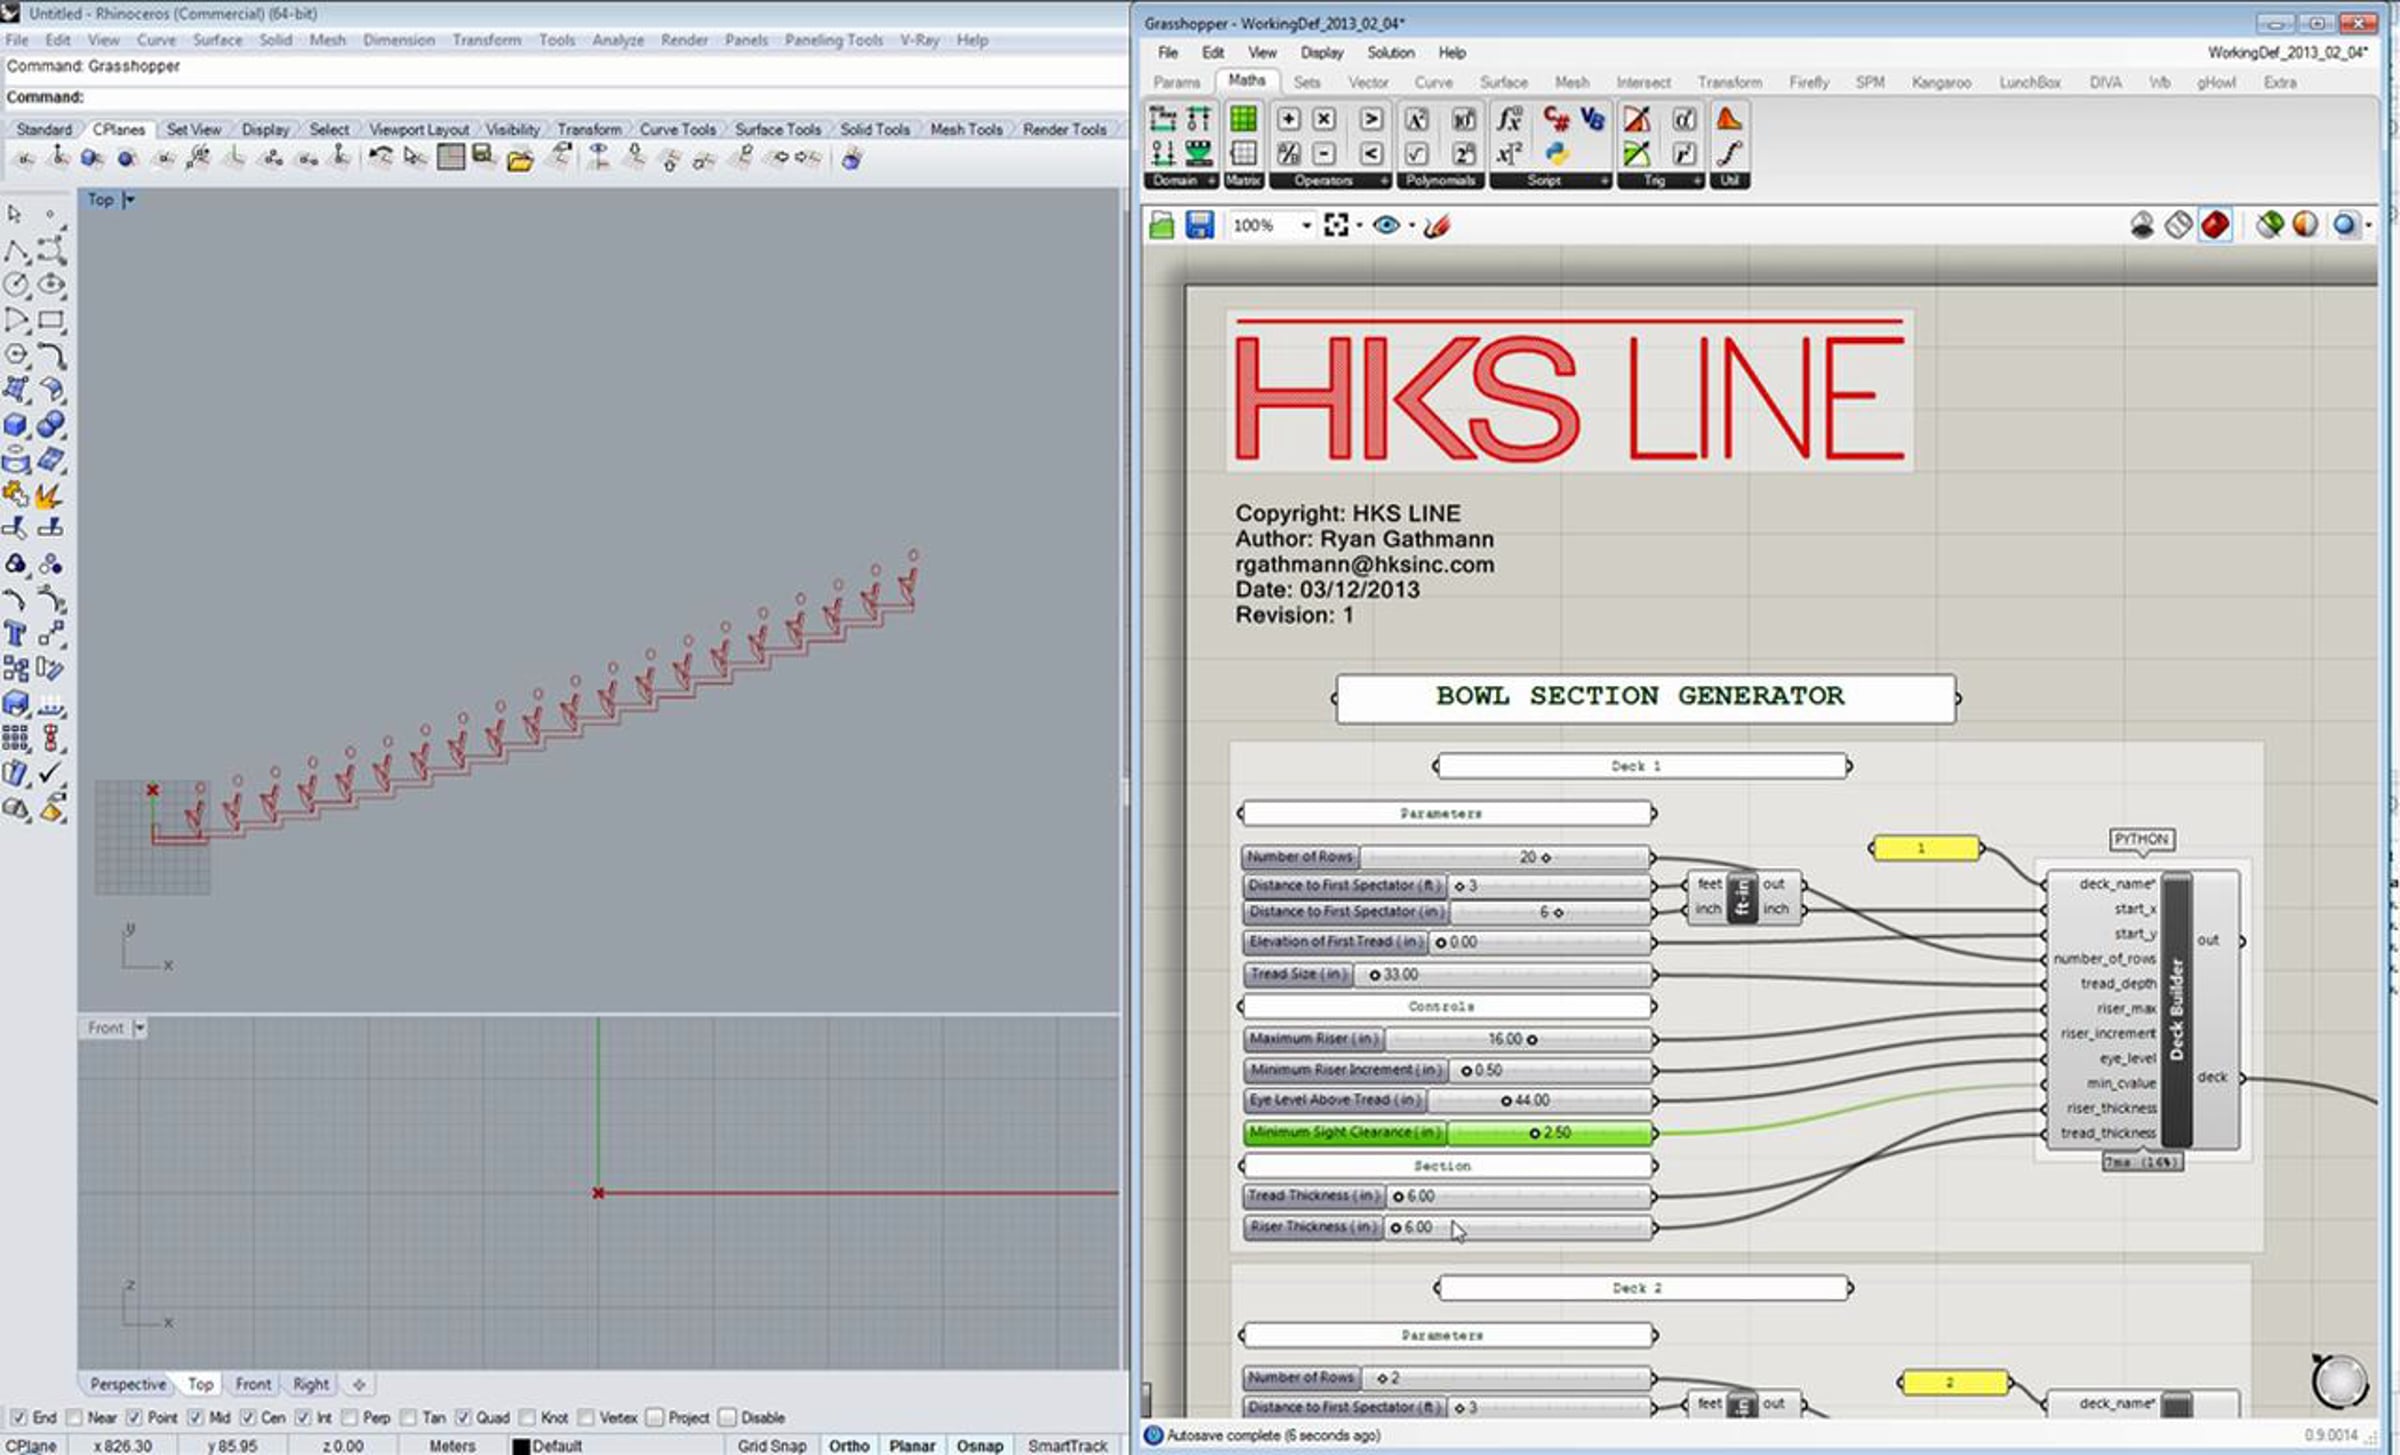Toggle the Mid osnap checkbox
The height and width of the screenshot is (1455, 2400).
tap(195, 1417)
